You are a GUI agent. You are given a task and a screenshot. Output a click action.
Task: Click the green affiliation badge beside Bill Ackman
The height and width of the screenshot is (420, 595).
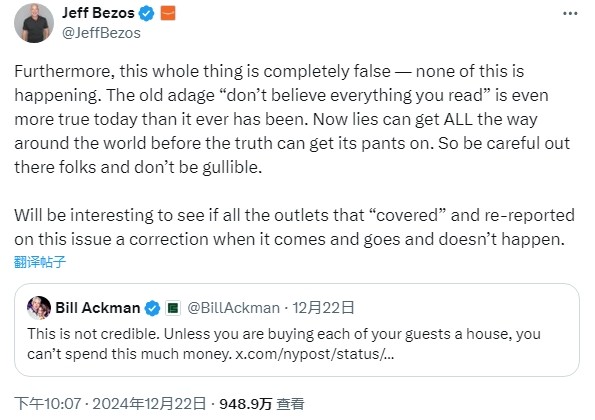tap(173, 308)
